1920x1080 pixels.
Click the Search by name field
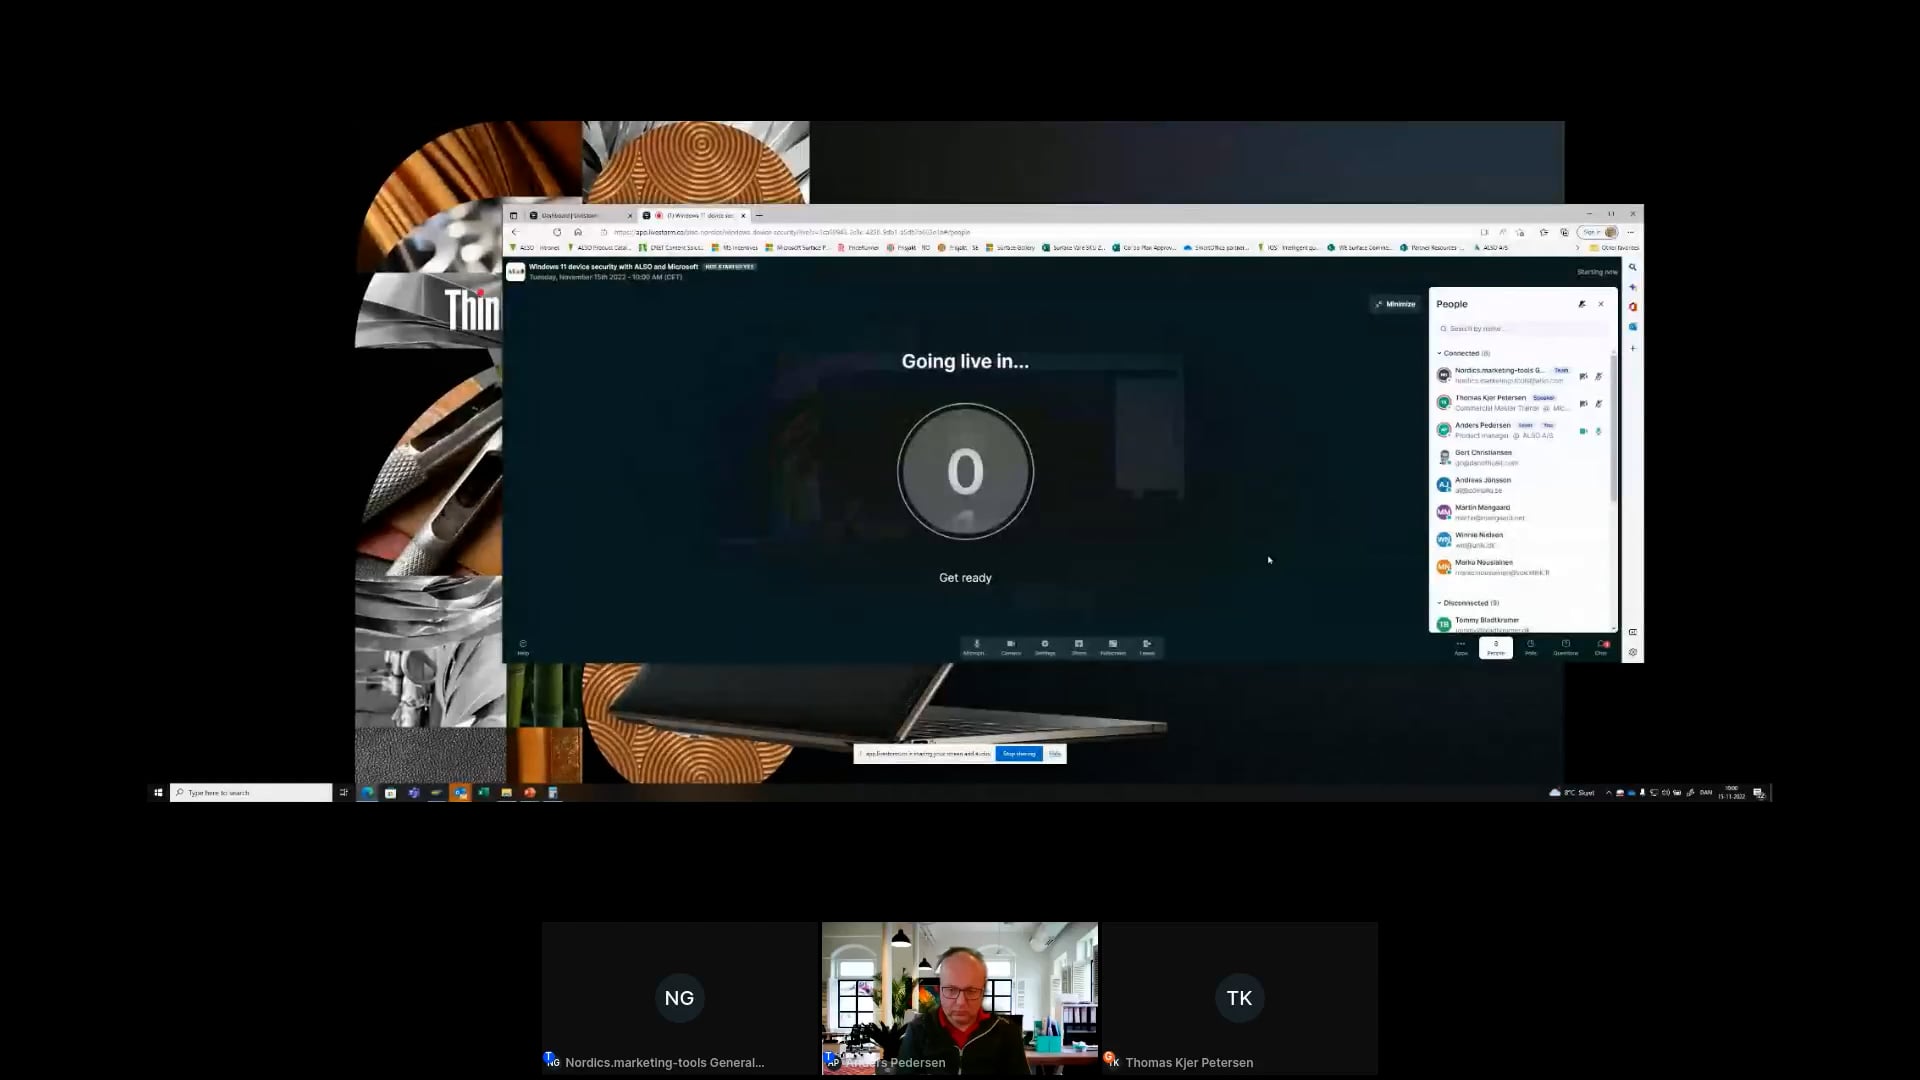[x=1521, y=328]
